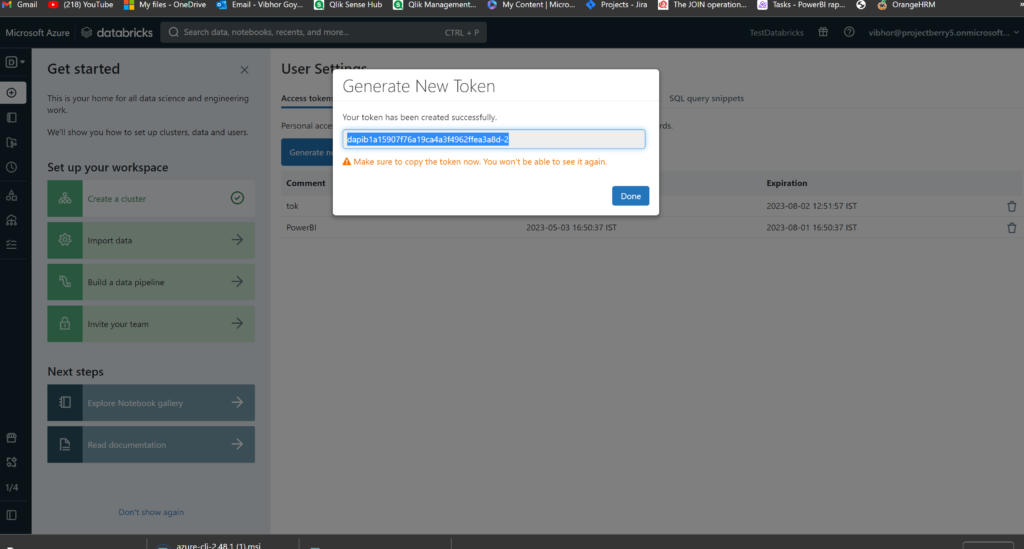Close the Get started panel
This screenshot has width=1024, height=549.
tap(244, 70)
